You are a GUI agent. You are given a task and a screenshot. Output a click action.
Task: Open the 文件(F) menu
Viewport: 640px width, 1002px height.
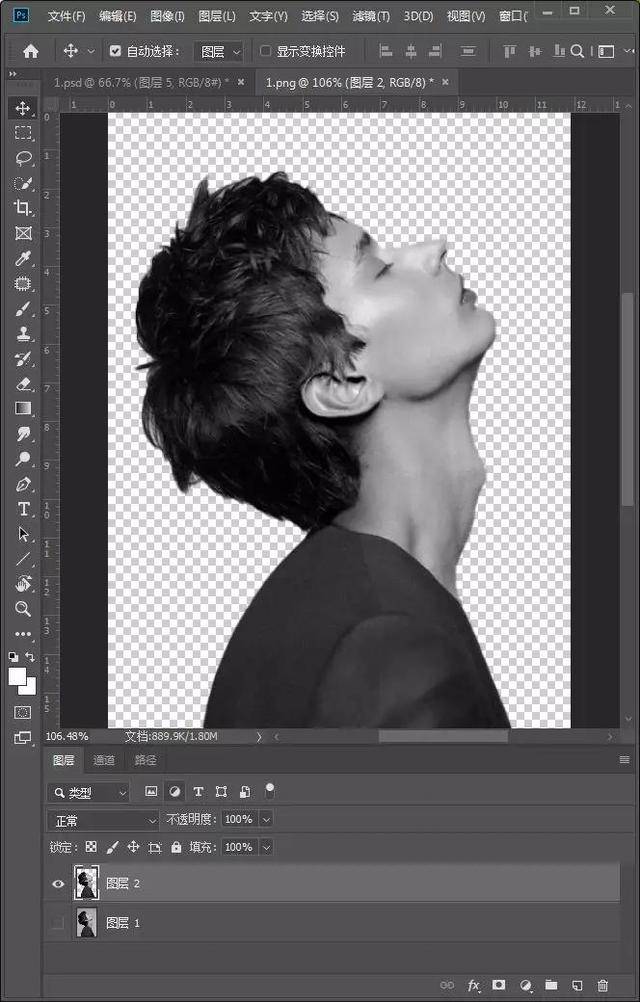pyautogui.click(x=66, y=16)
